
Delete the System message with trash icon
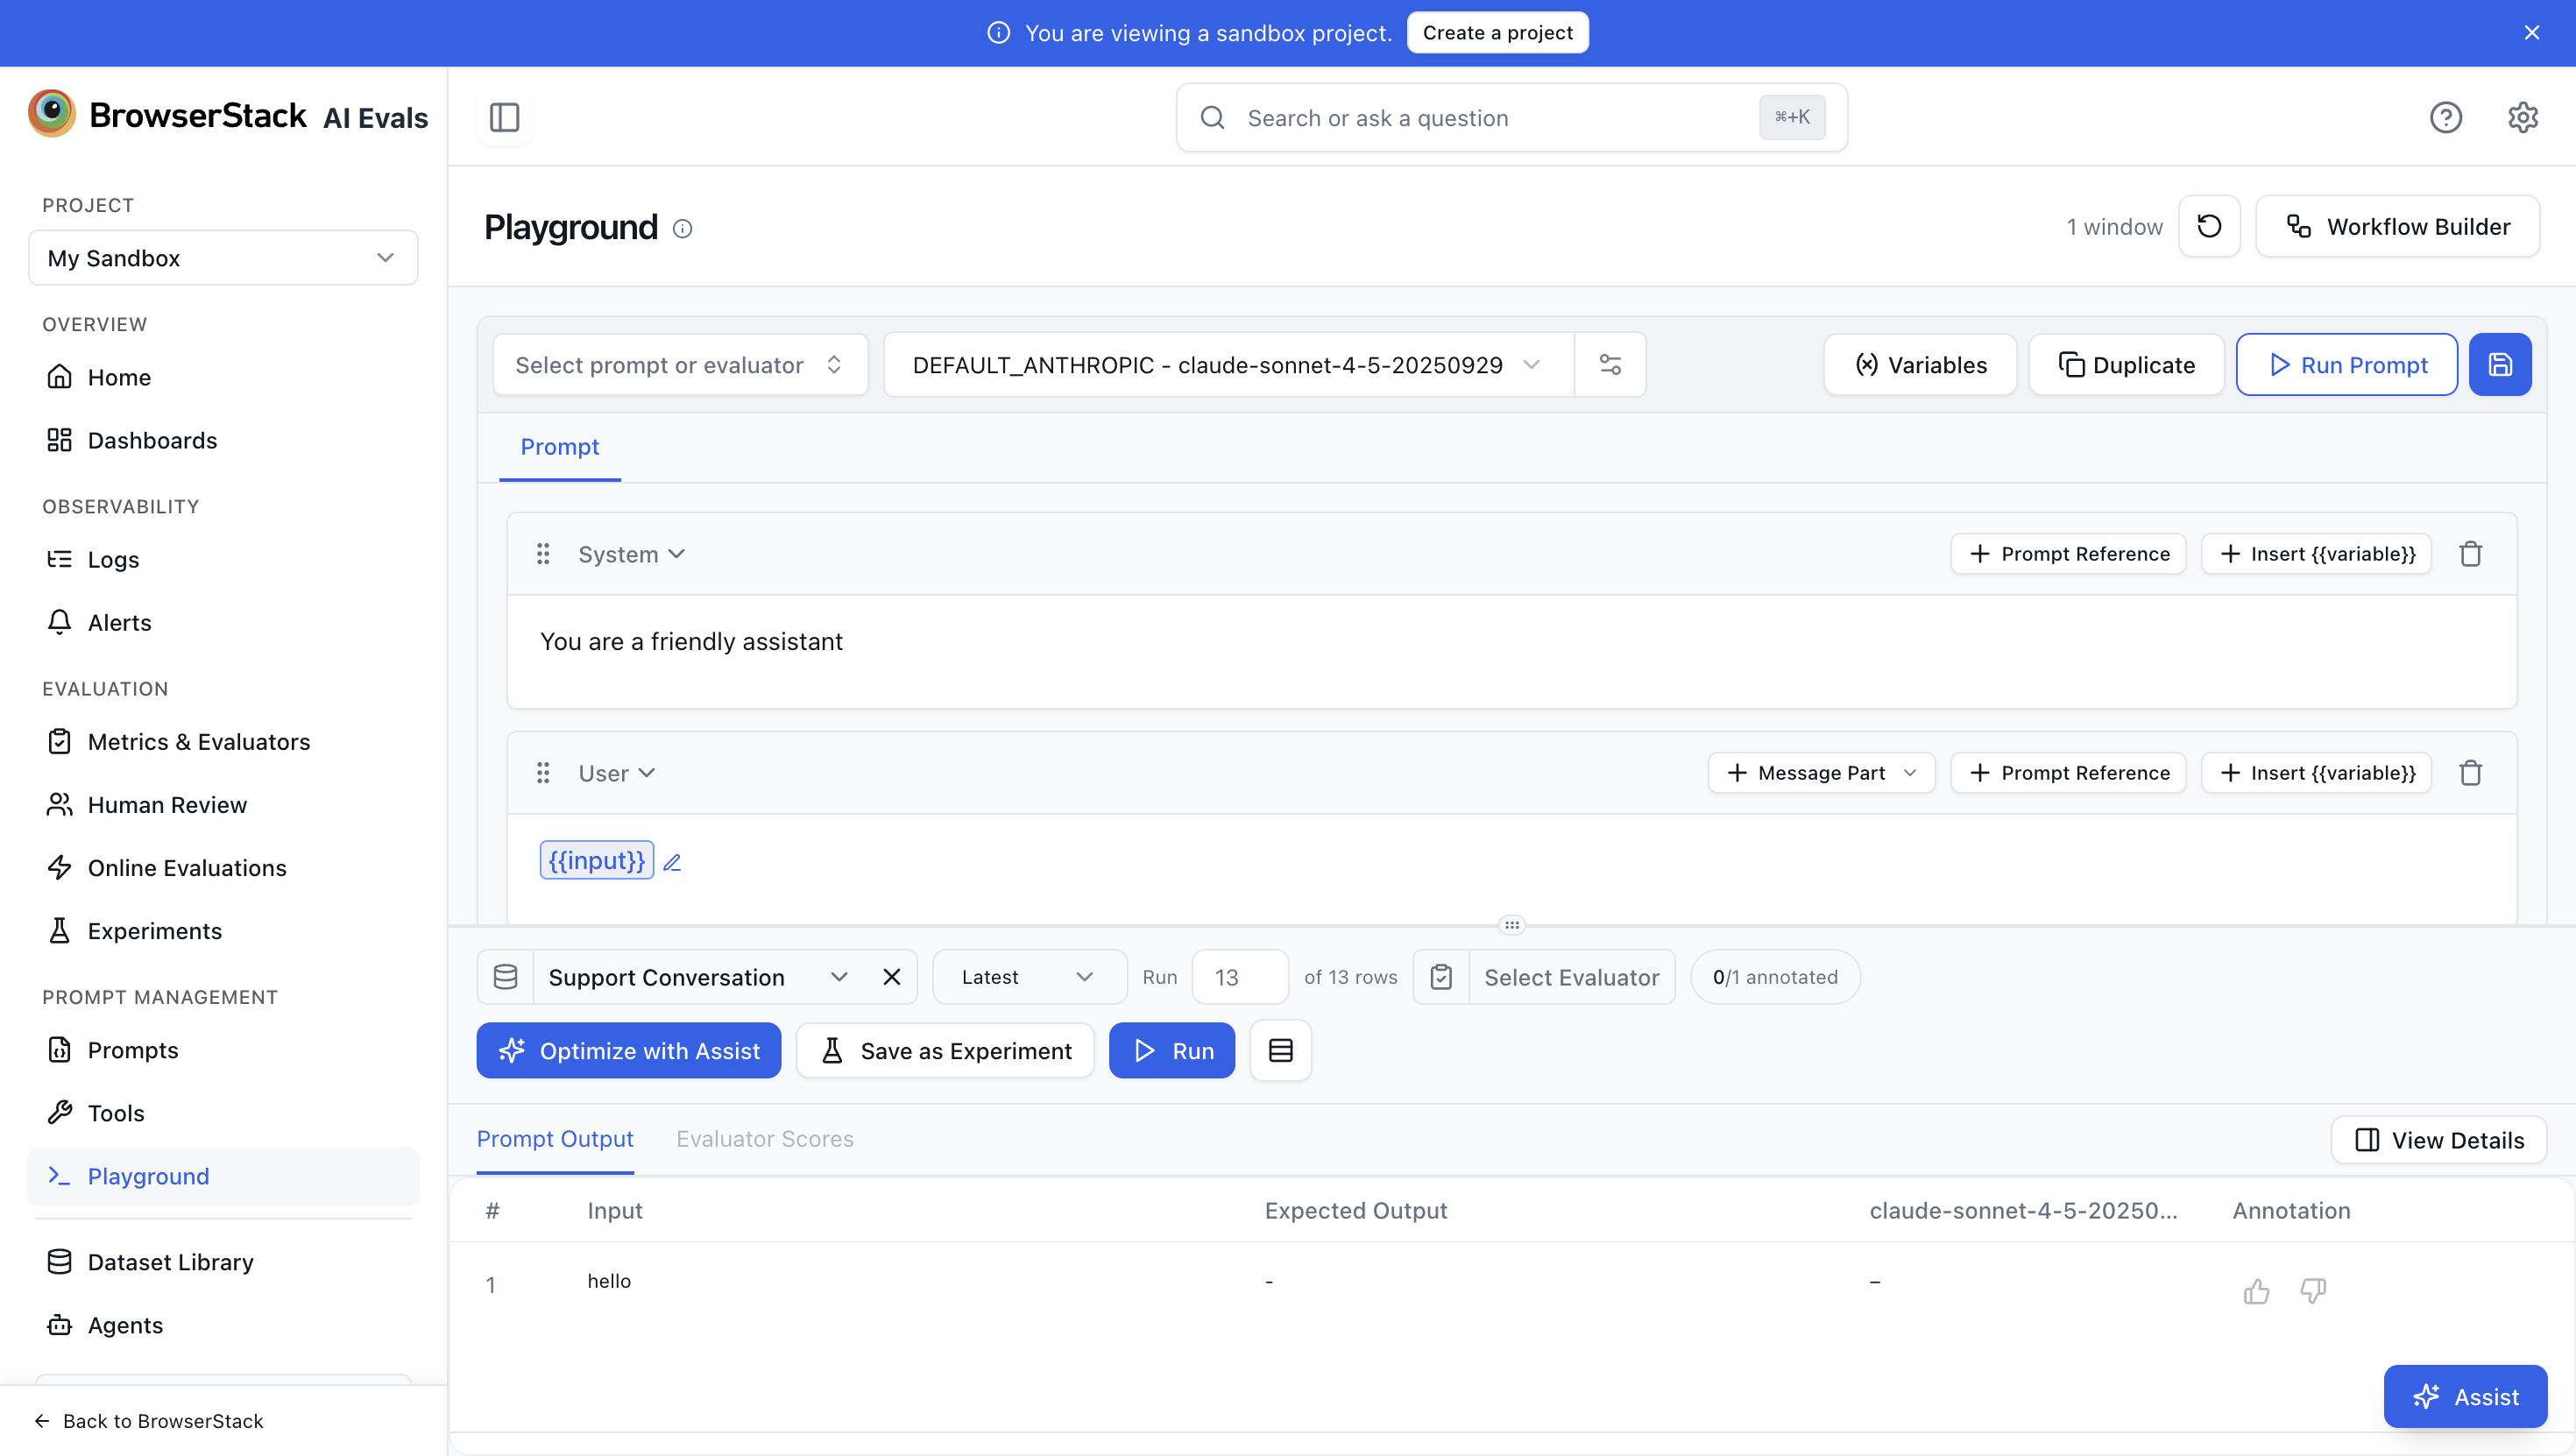2470,554
